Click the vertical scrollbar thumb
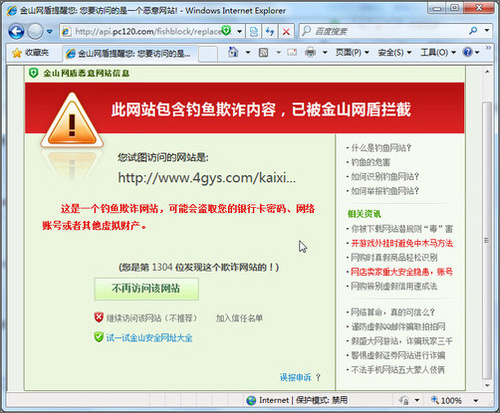The width and height of the screenshot is (500, 413). pyautogui.click(x=487, y=241)
